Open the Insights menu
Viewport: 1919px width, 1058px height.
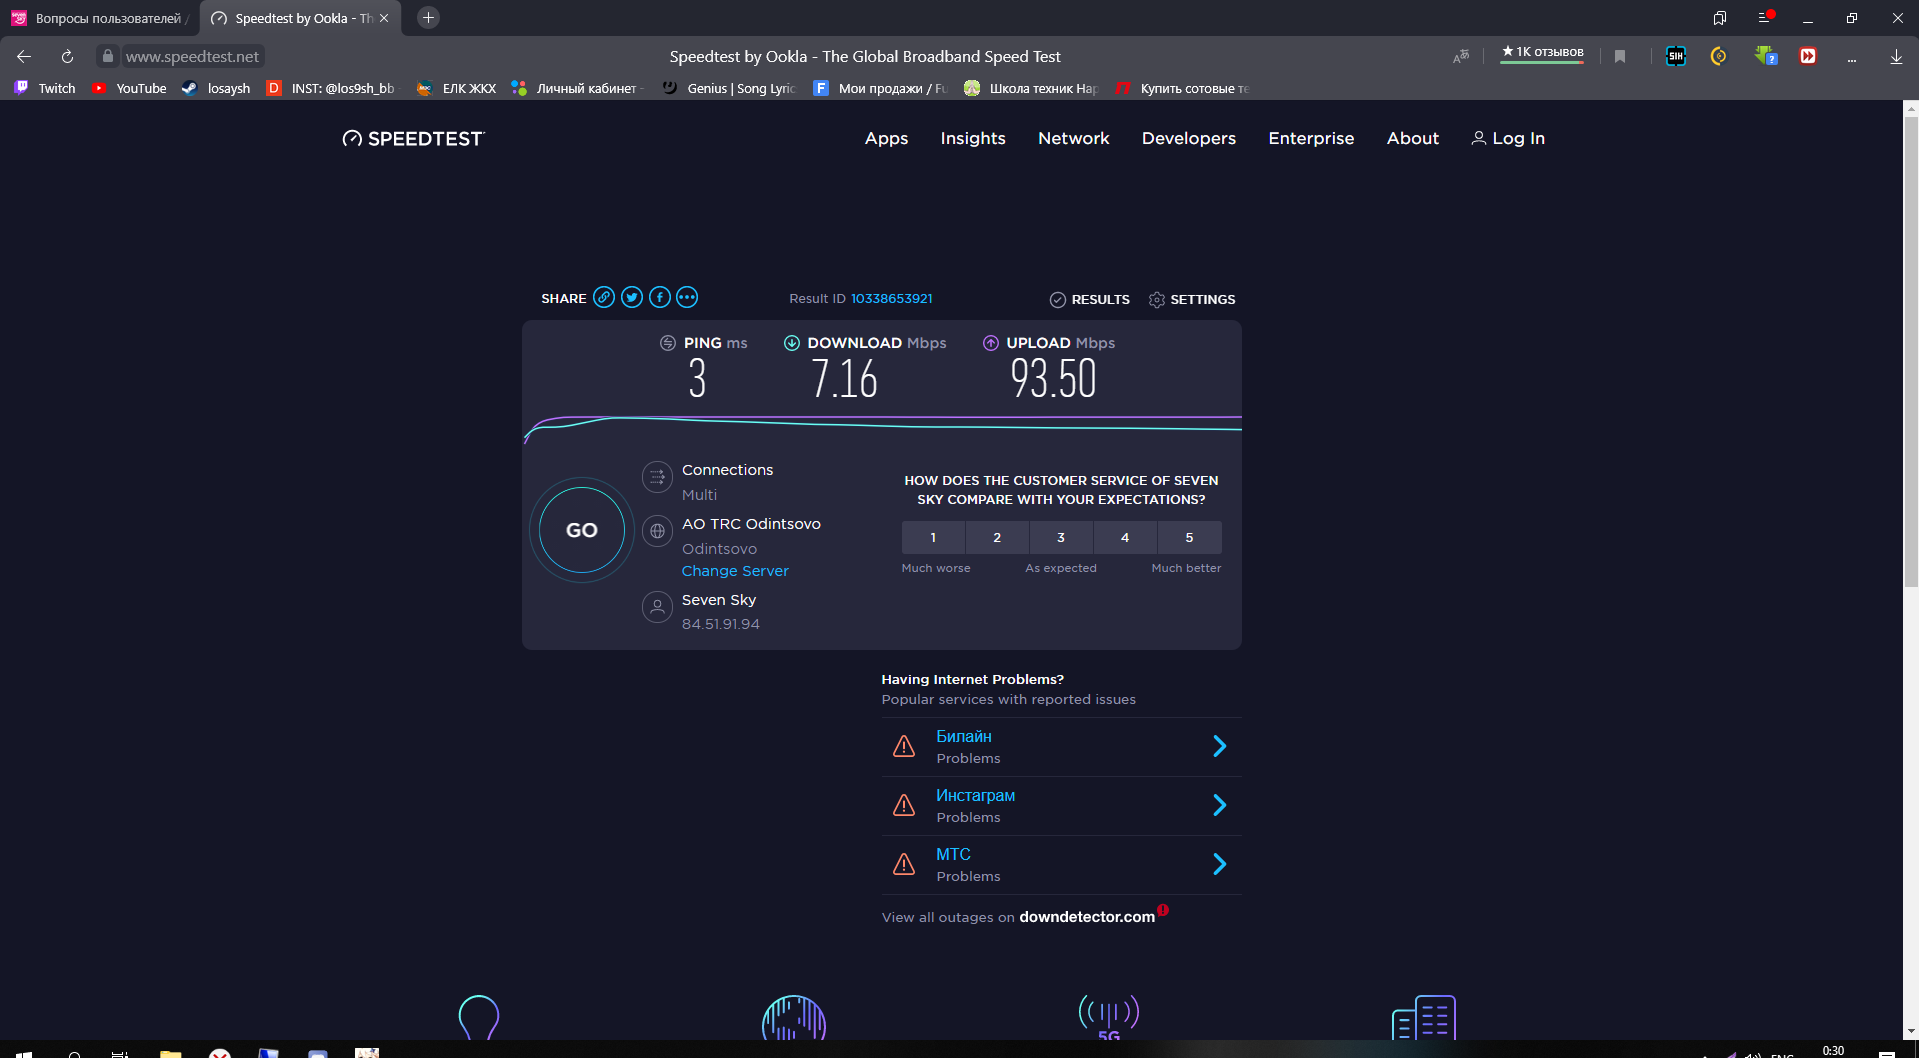tap(973, 138)
